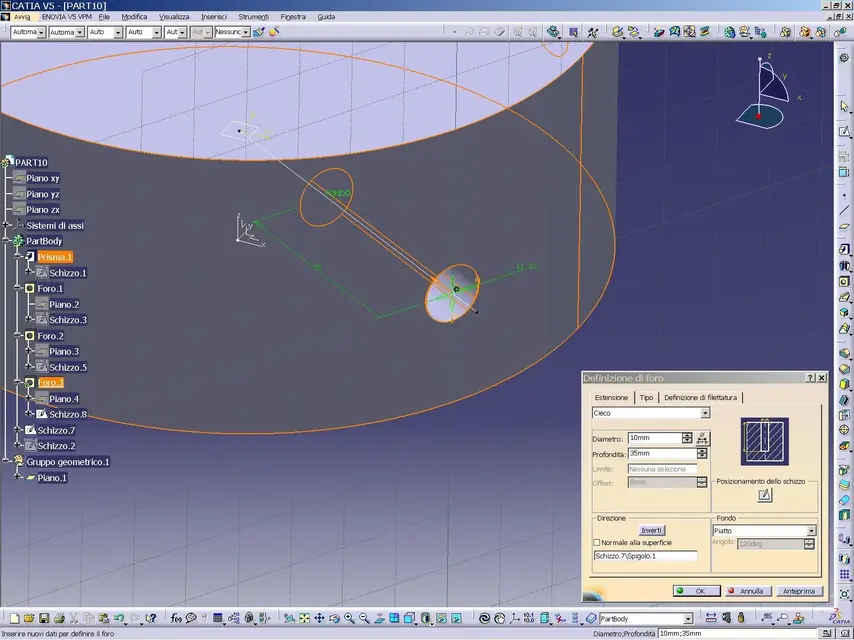Screen dimensions: 854x640
Task: Click the Sketcher icon in right toolbar
Action: tap(844, 132)
